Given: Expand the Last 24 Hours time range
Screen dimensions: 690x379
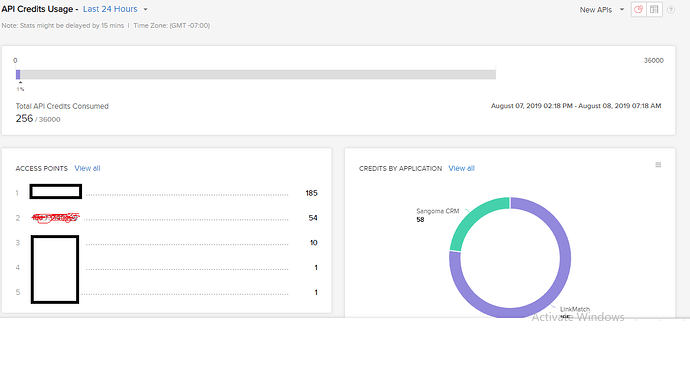Looking at the screenshot, I should pos(146,9).
